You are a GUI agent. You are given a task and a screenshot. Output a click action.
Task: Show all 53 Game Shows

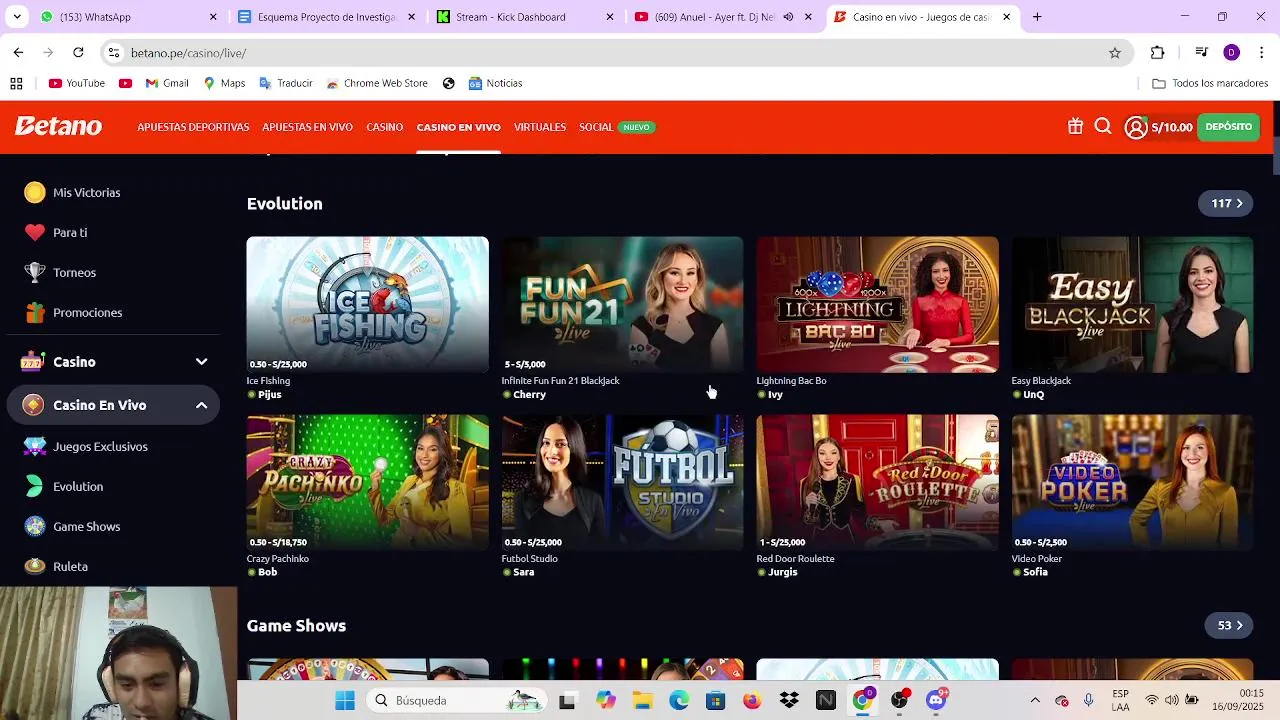click(x=1229, y=625)
